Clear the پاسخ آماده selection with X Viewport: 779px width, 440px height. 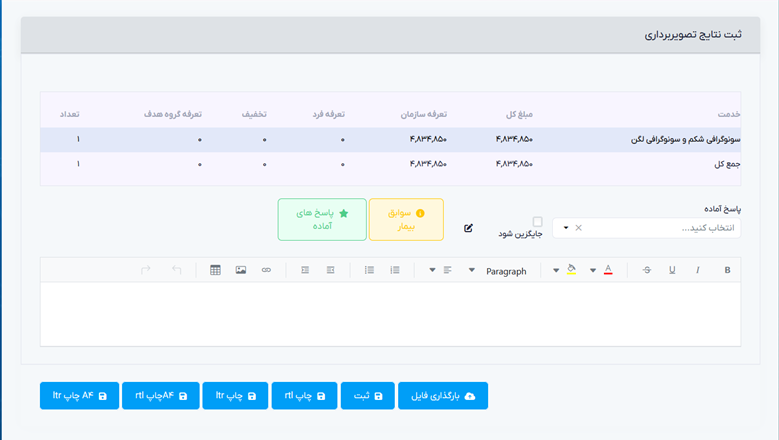coord(578,228)
